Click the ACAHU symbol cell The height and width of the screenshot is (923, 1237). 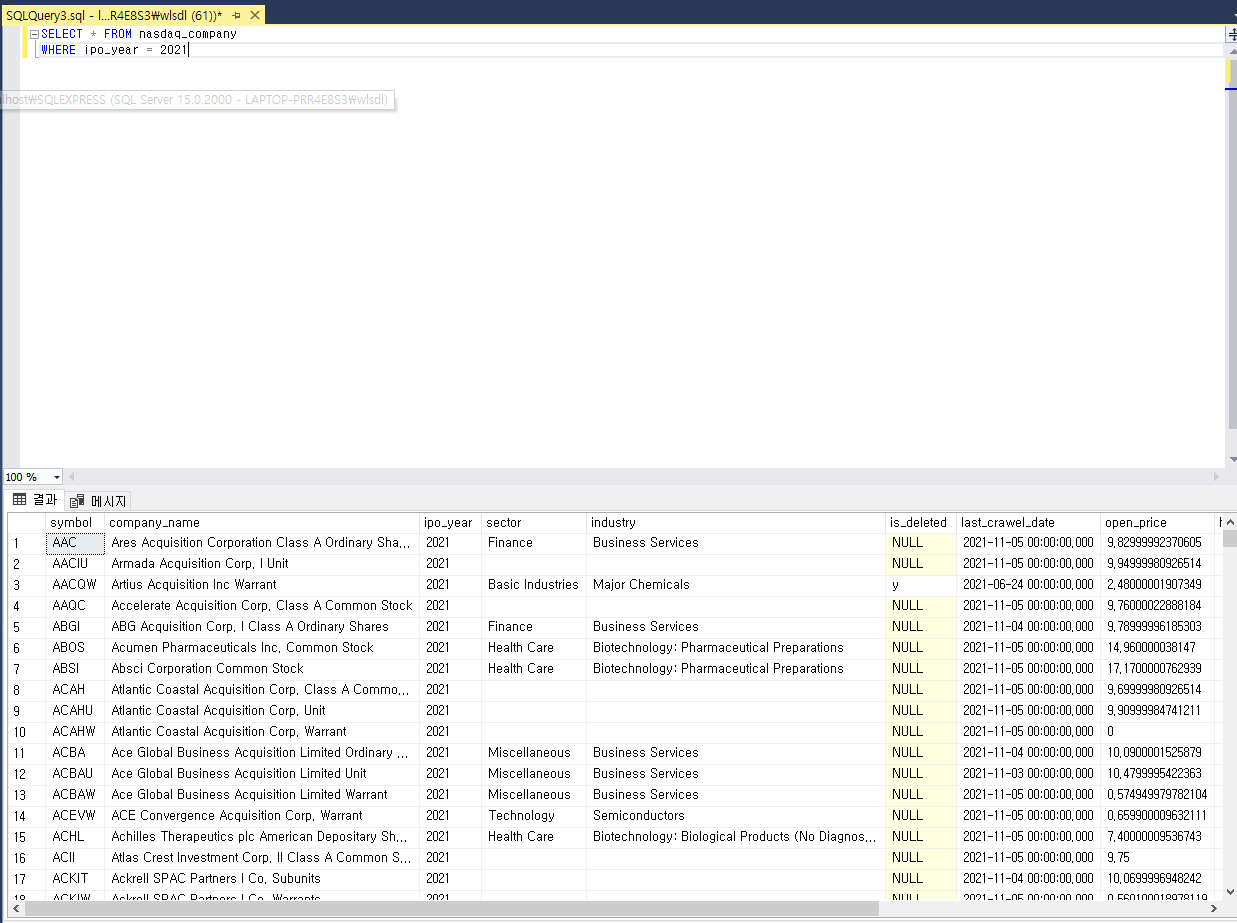coord(75,711)
